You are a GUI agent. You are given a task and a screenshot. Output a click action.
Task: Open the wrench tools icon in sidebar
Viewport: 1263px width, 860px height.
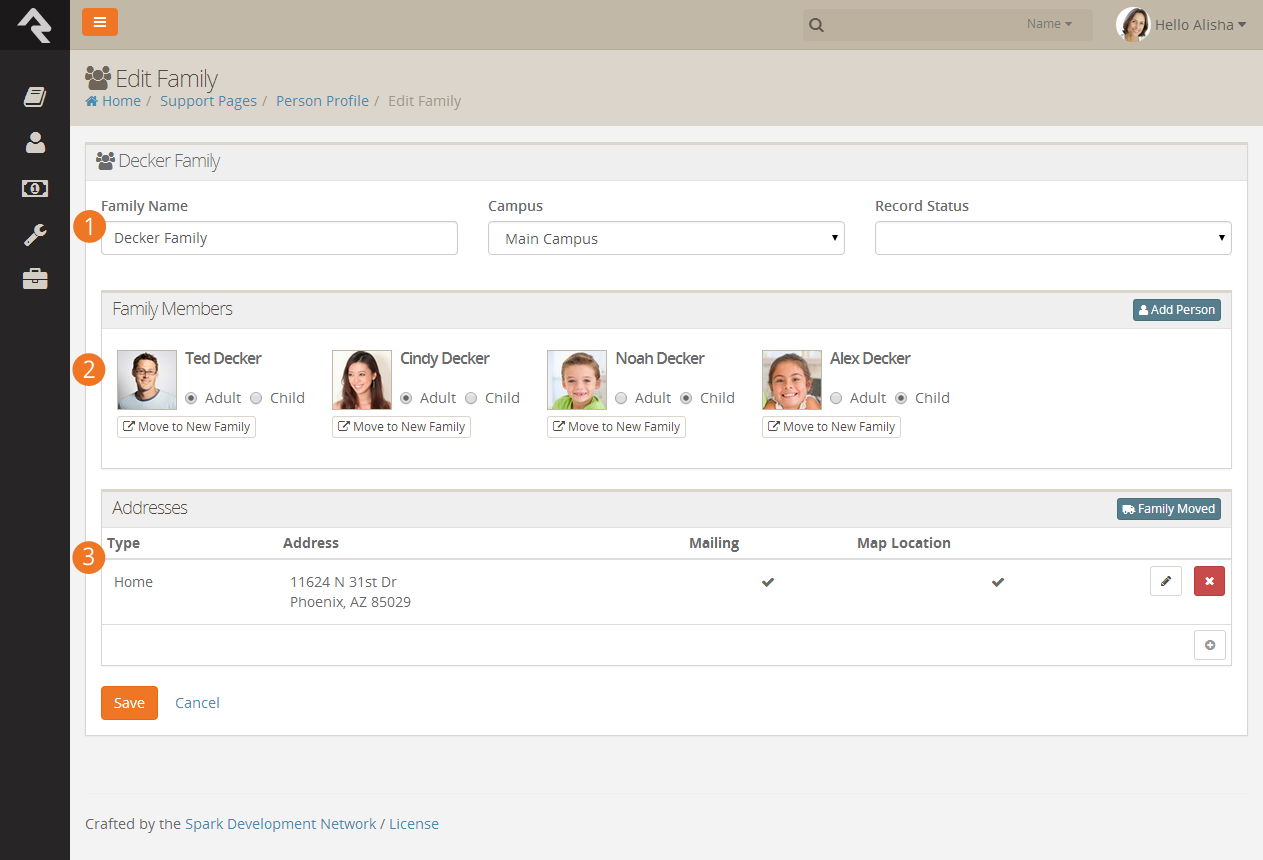(35, 234)
